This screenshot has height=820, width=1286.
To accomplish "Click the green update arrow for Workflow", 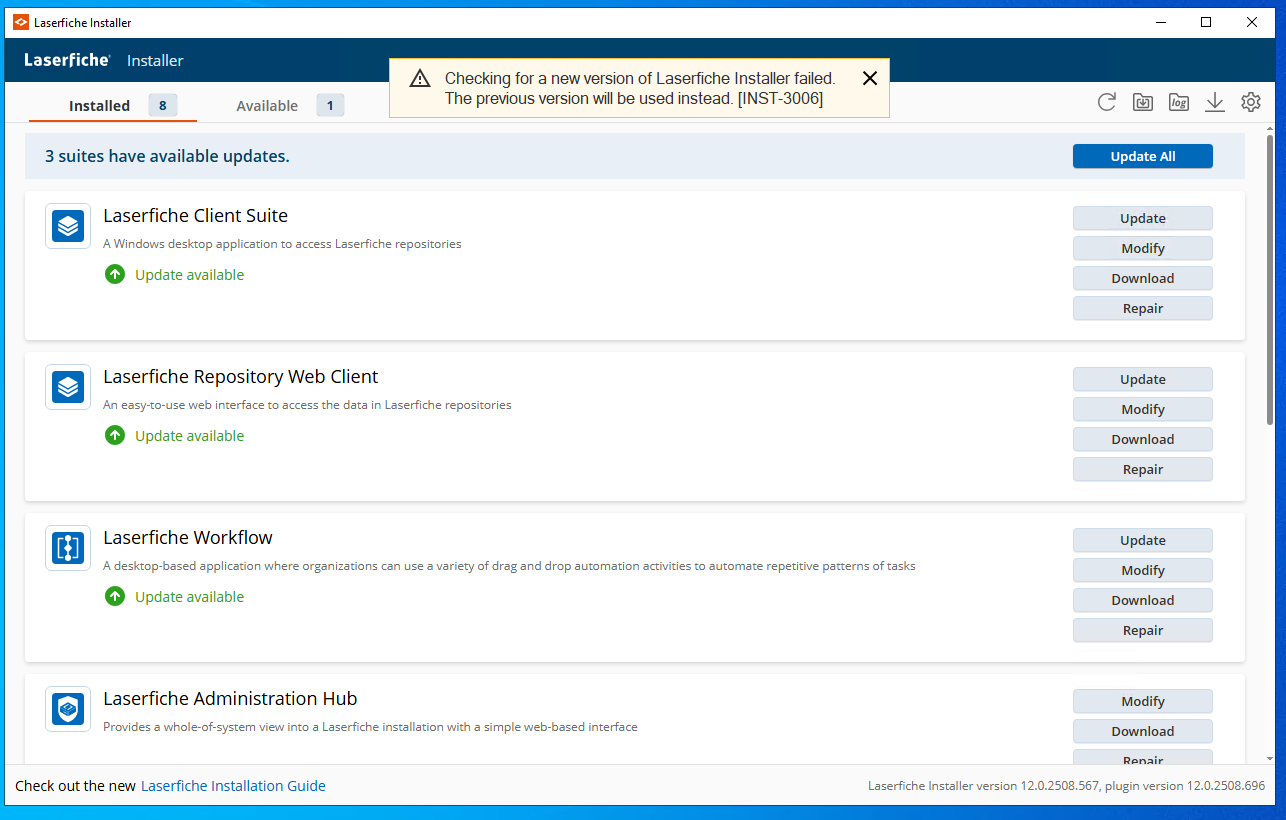I will click(x=115, y=596).
